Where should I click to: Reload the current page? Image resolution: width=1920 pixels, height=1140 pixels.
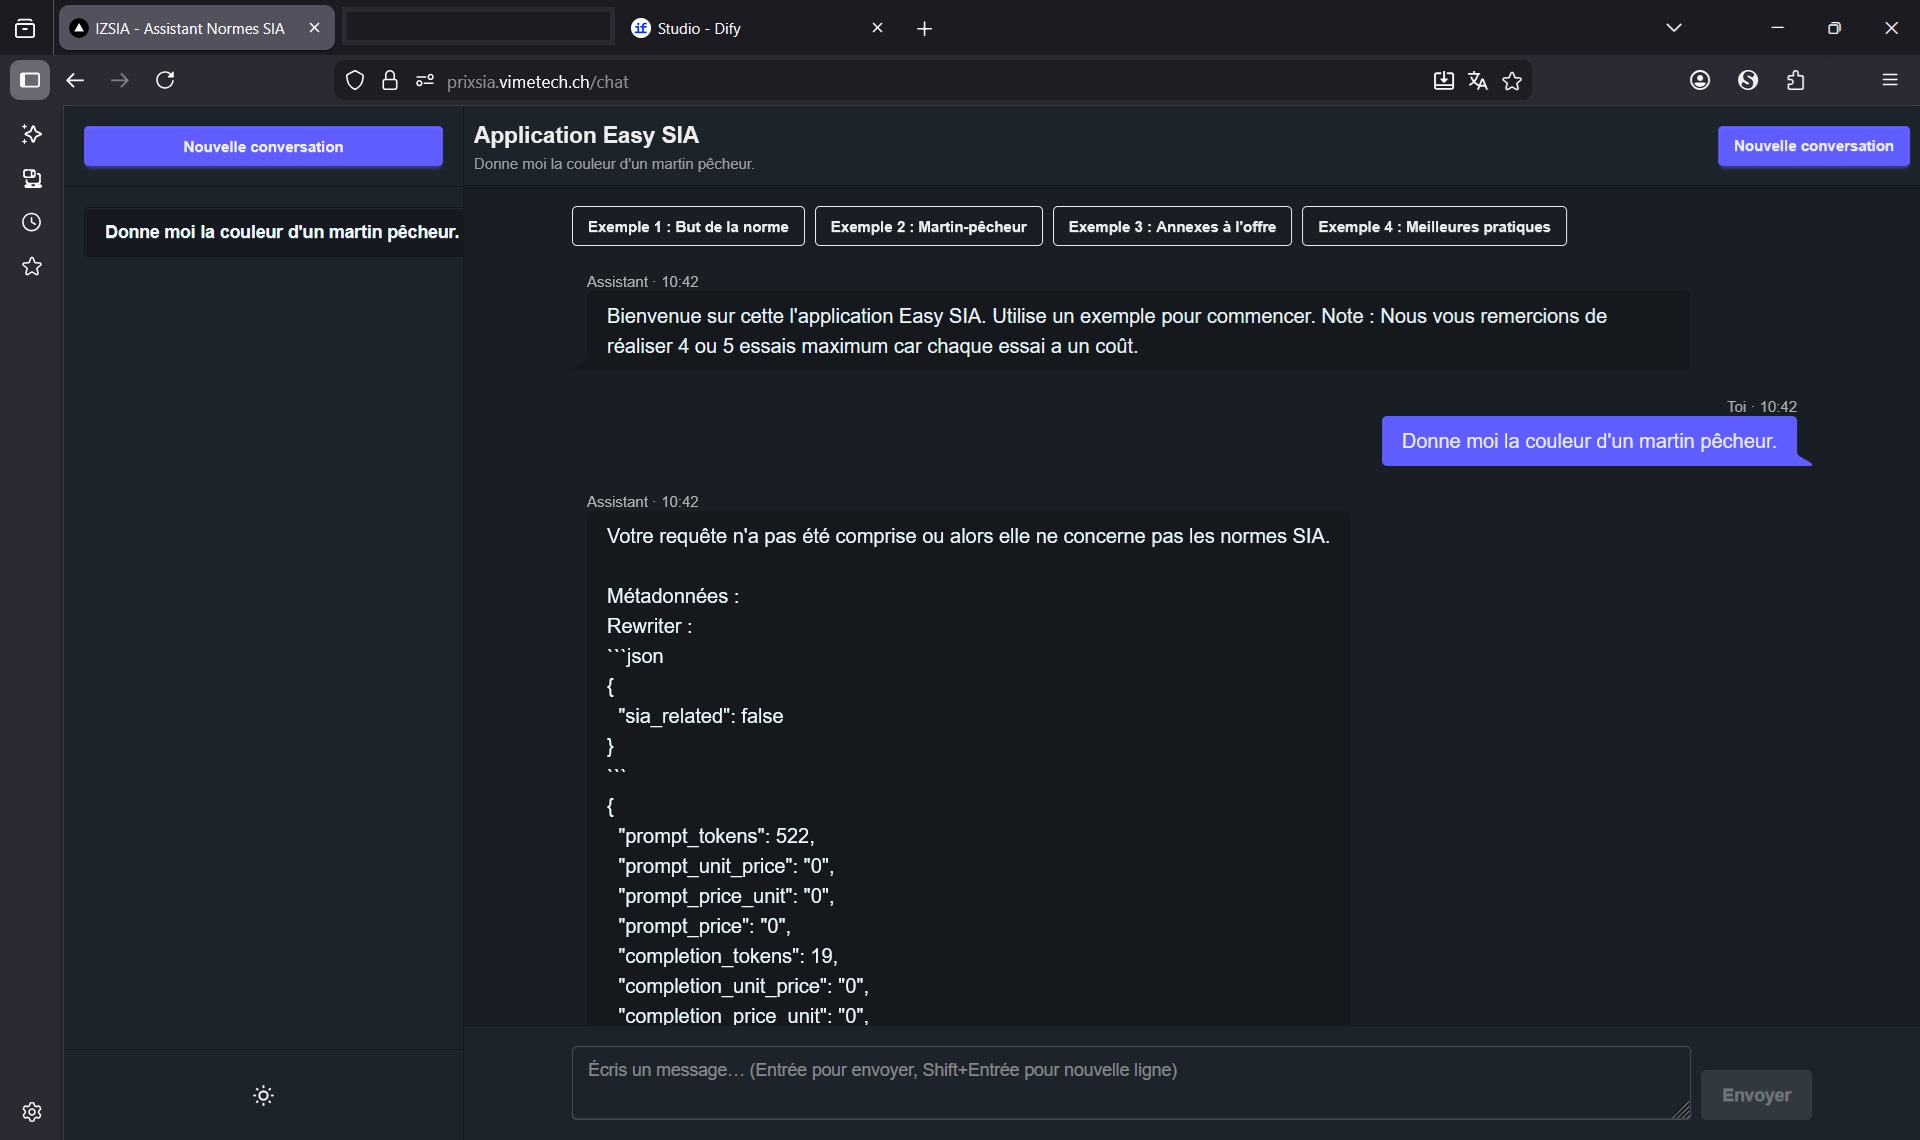(x=166, y=80)
